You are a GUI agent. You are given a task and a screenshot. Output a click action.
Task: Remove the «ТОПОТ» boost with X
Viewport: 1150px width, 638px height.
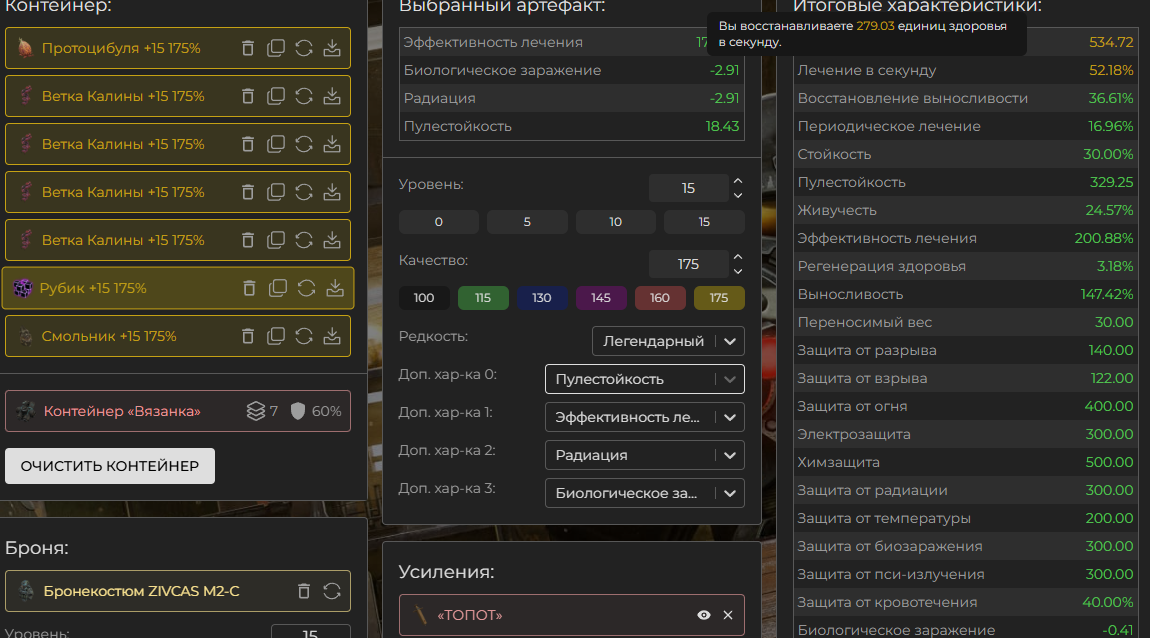pyautogui.click(x=728, y=615)
